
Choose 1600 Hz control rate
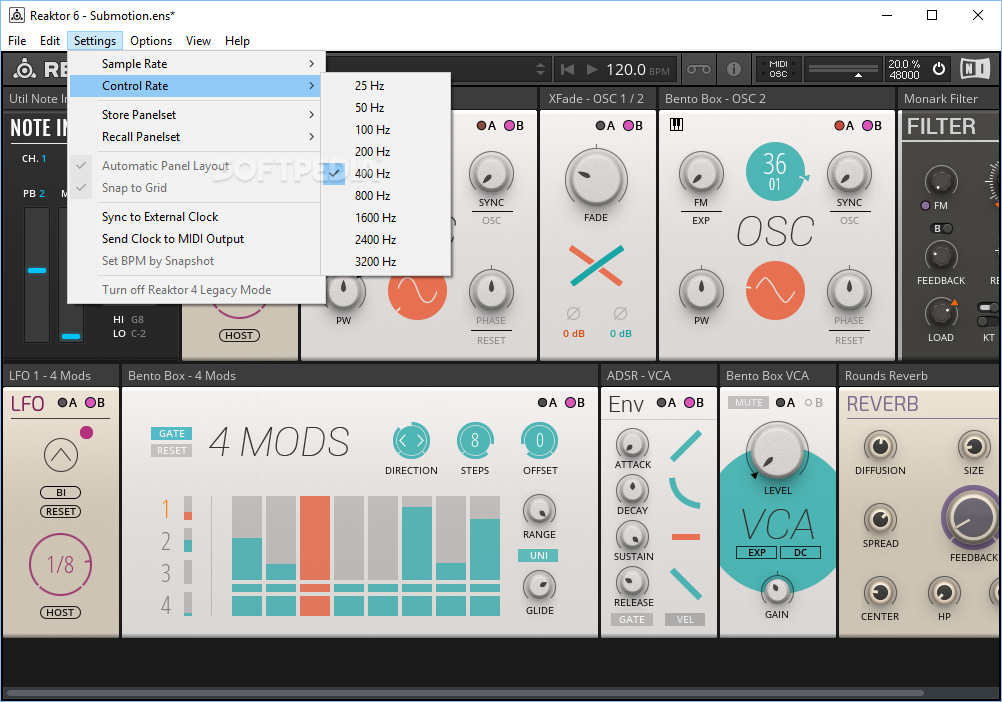click(387, 218)
